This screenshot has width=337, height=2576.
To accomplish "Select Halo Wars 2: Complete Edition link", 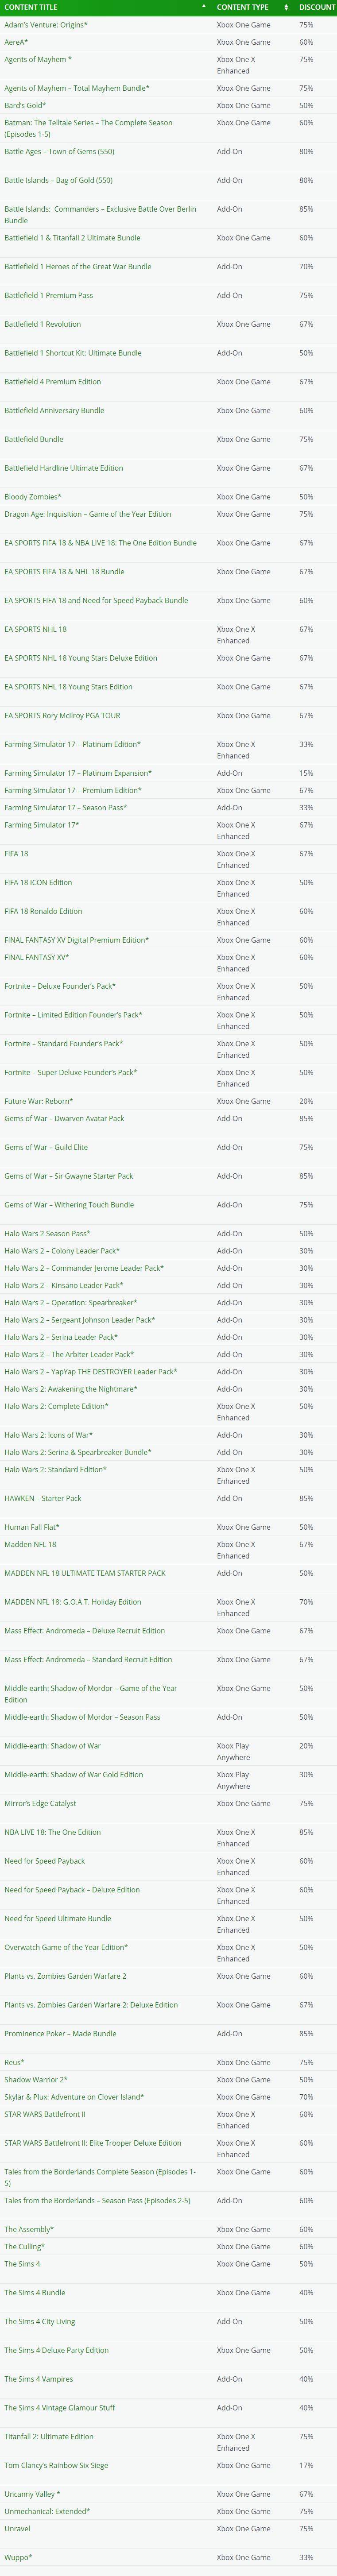I will coord(56,1406).
